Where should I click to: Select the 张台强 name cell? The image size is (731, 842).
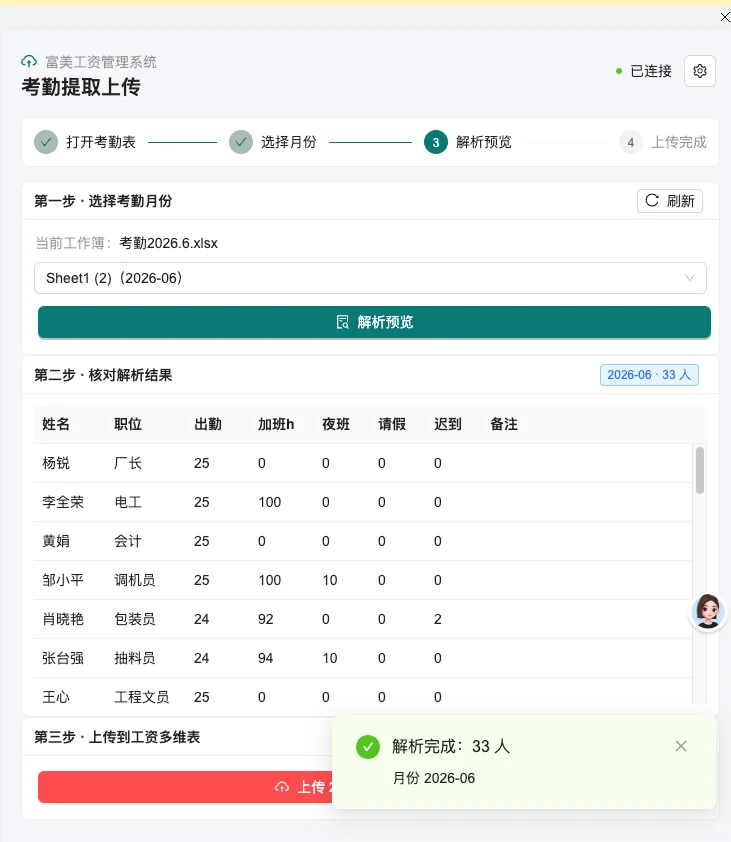click(63, 658)
